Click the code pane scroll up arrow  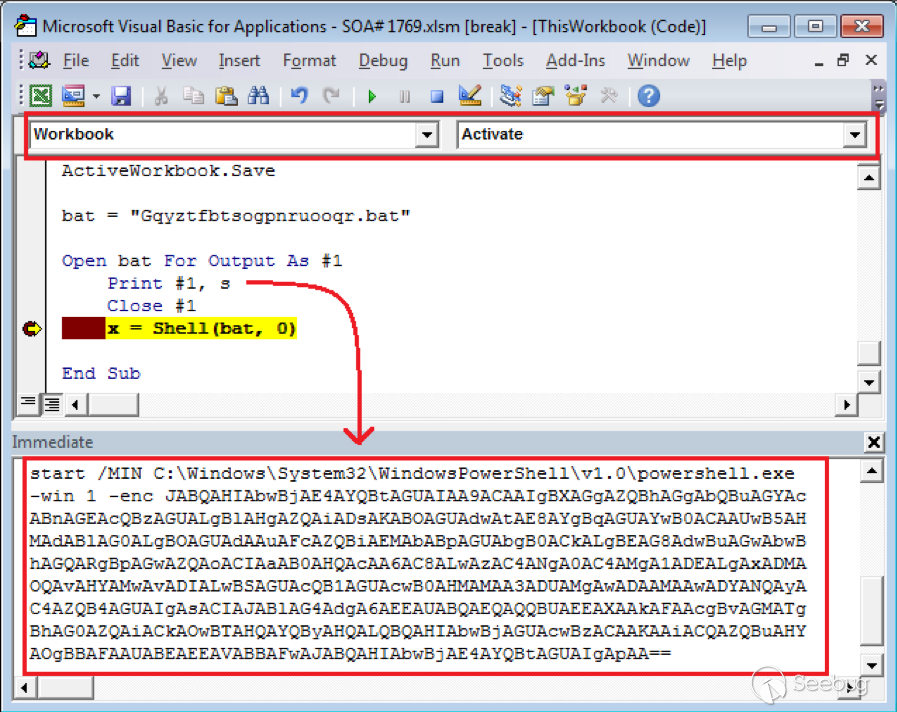pos(868,178)
